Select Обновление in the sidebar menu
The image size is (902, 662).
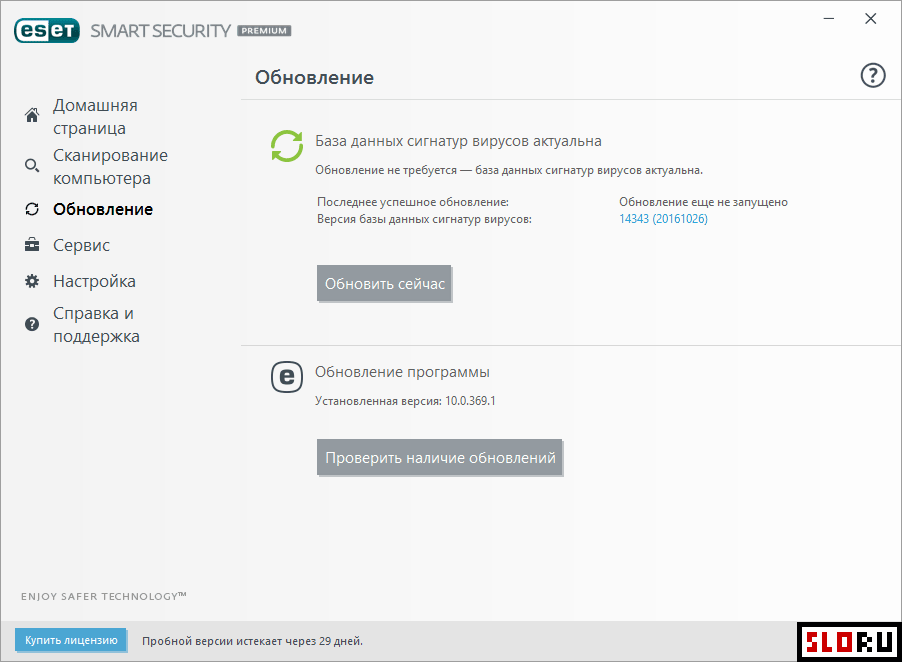pos(103,209)
